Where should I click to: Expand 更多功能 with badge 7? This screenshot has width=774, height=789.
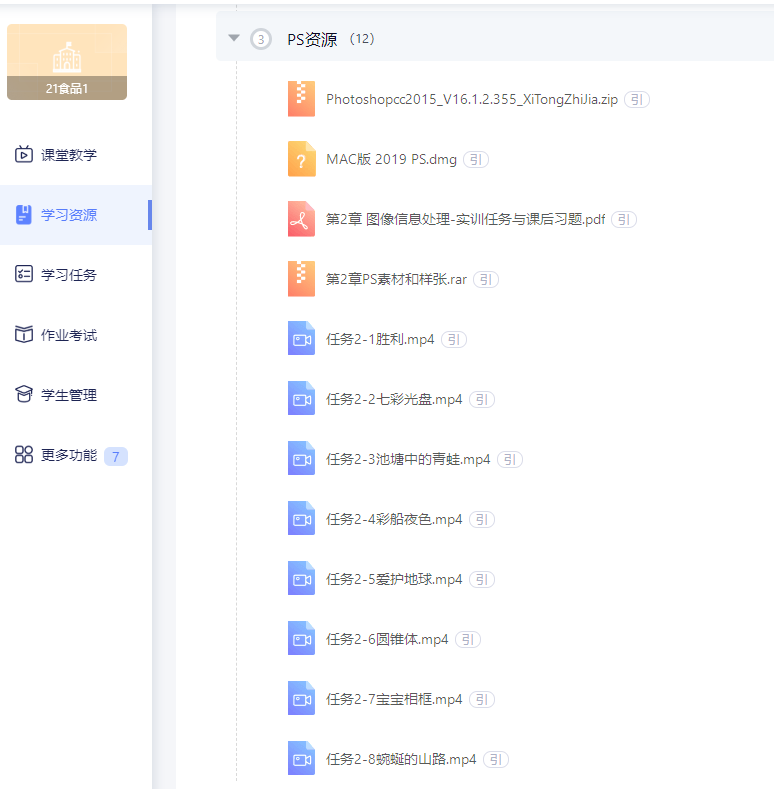68,455
